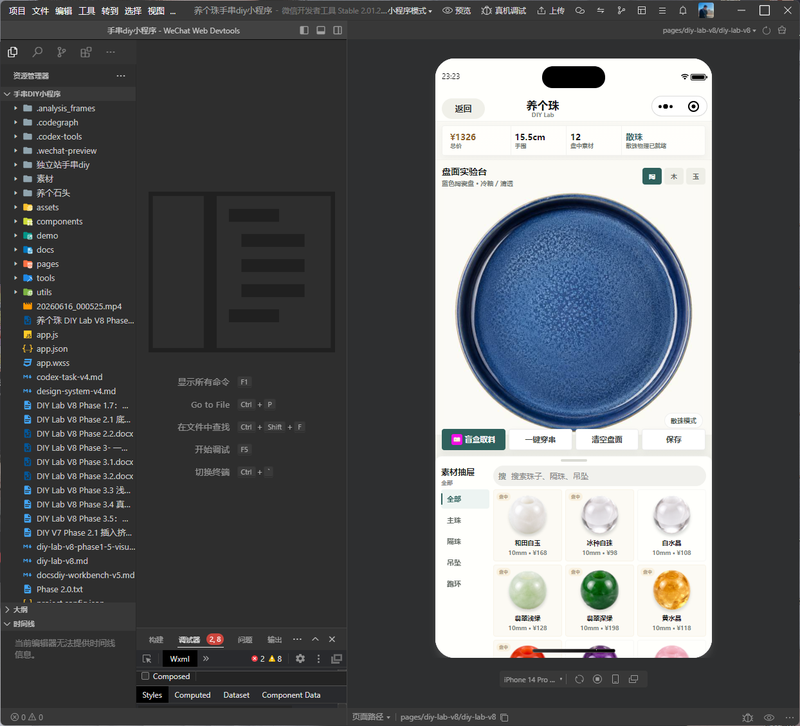This screenshot has height=726, width=800.
Task: Select the 主珠 category in material drawer
Action: tap(454, 520)
